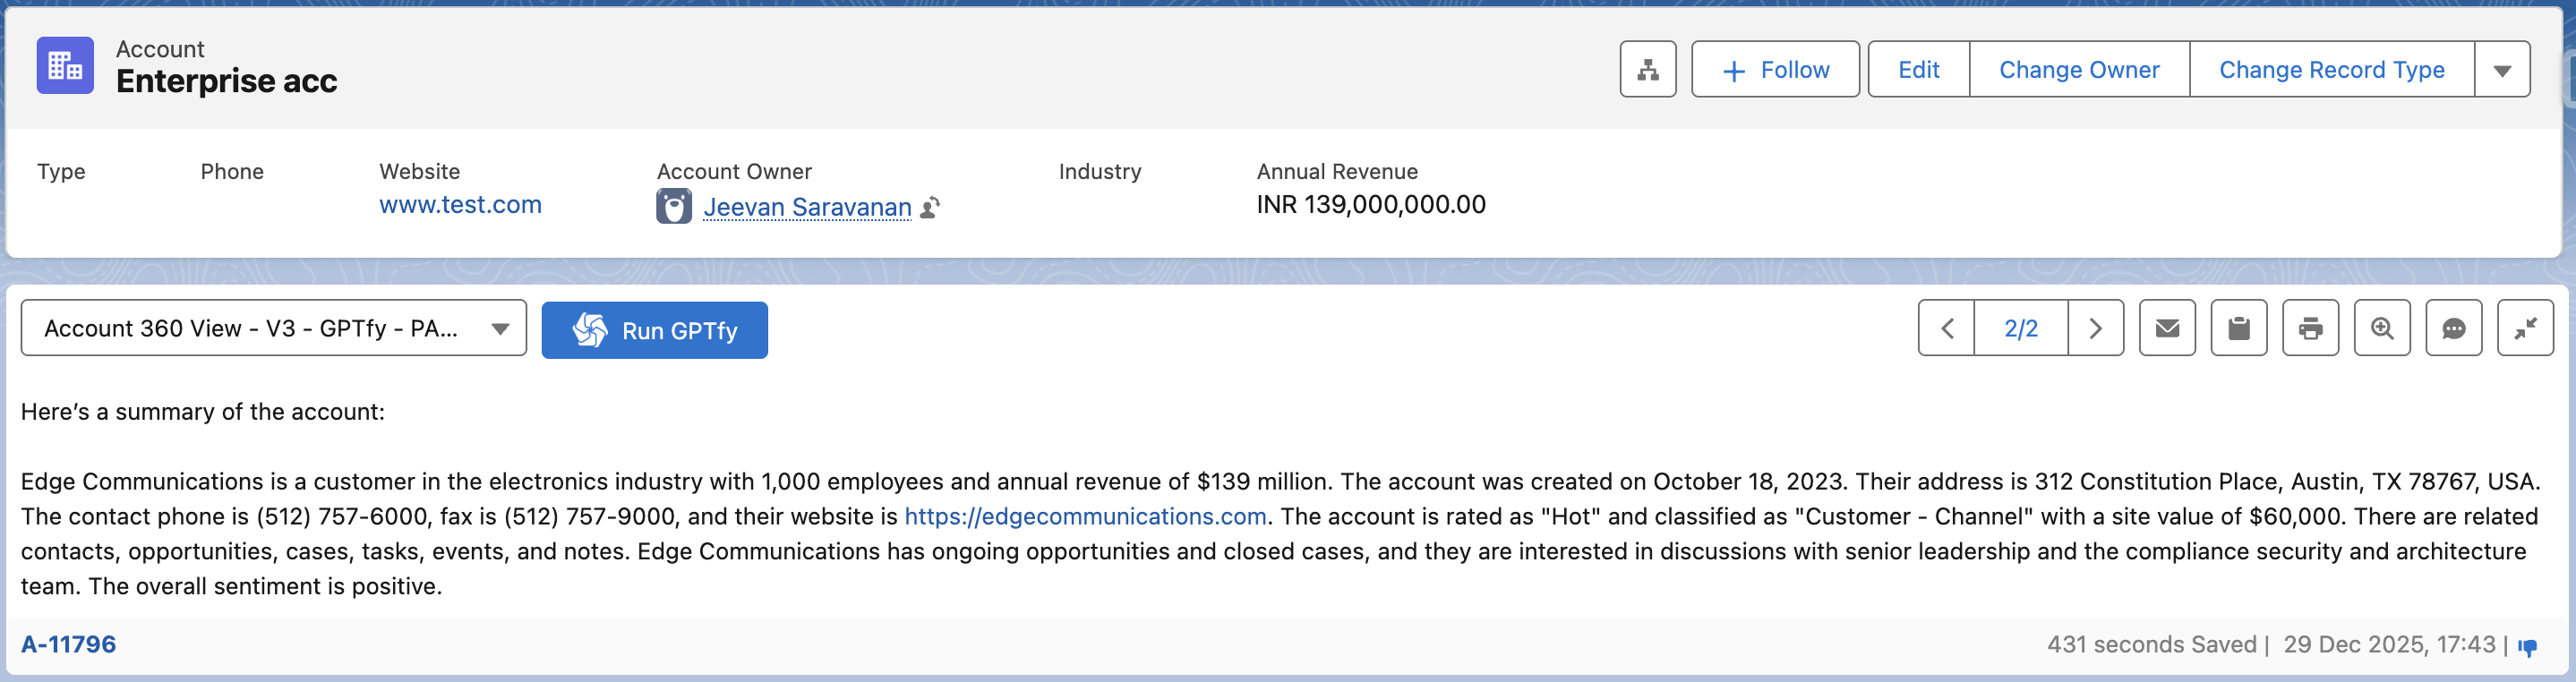Image resolution: width=2576 pixels, height=682 pixels.
Task: Open record link A-11796
Action: (x=68, y=644)
